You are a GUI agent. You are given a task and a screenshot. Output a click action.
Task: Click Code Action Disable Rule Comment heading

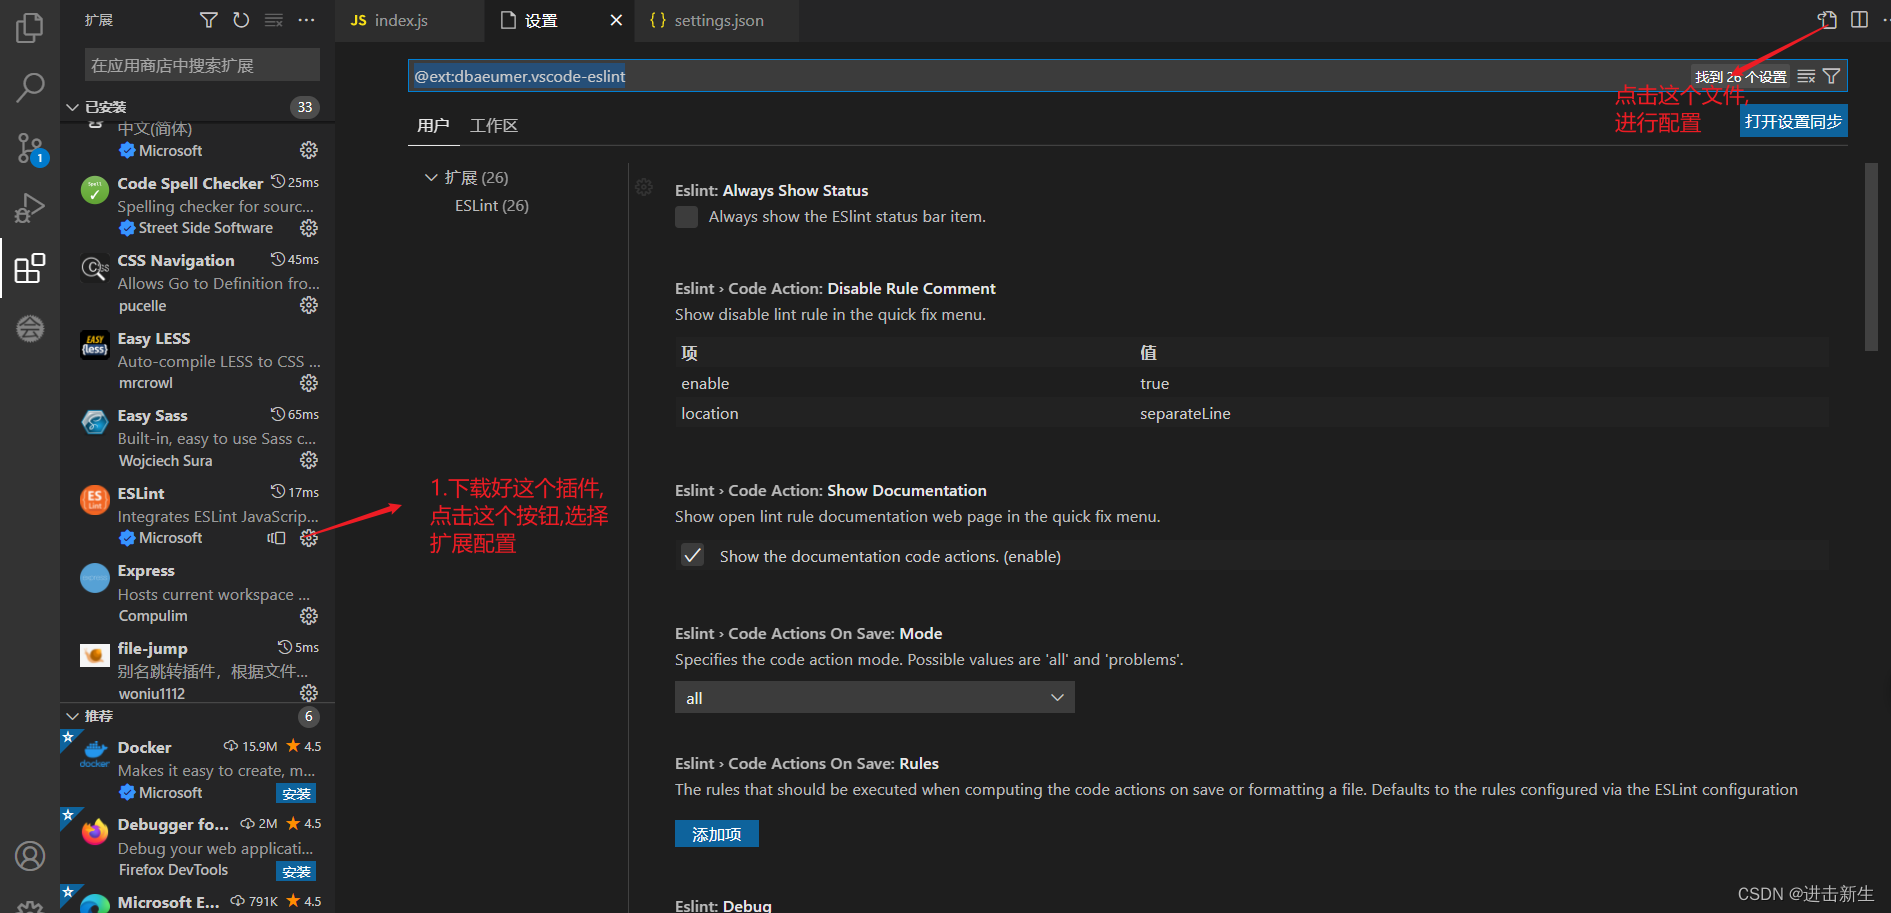(x=835, y=288)
